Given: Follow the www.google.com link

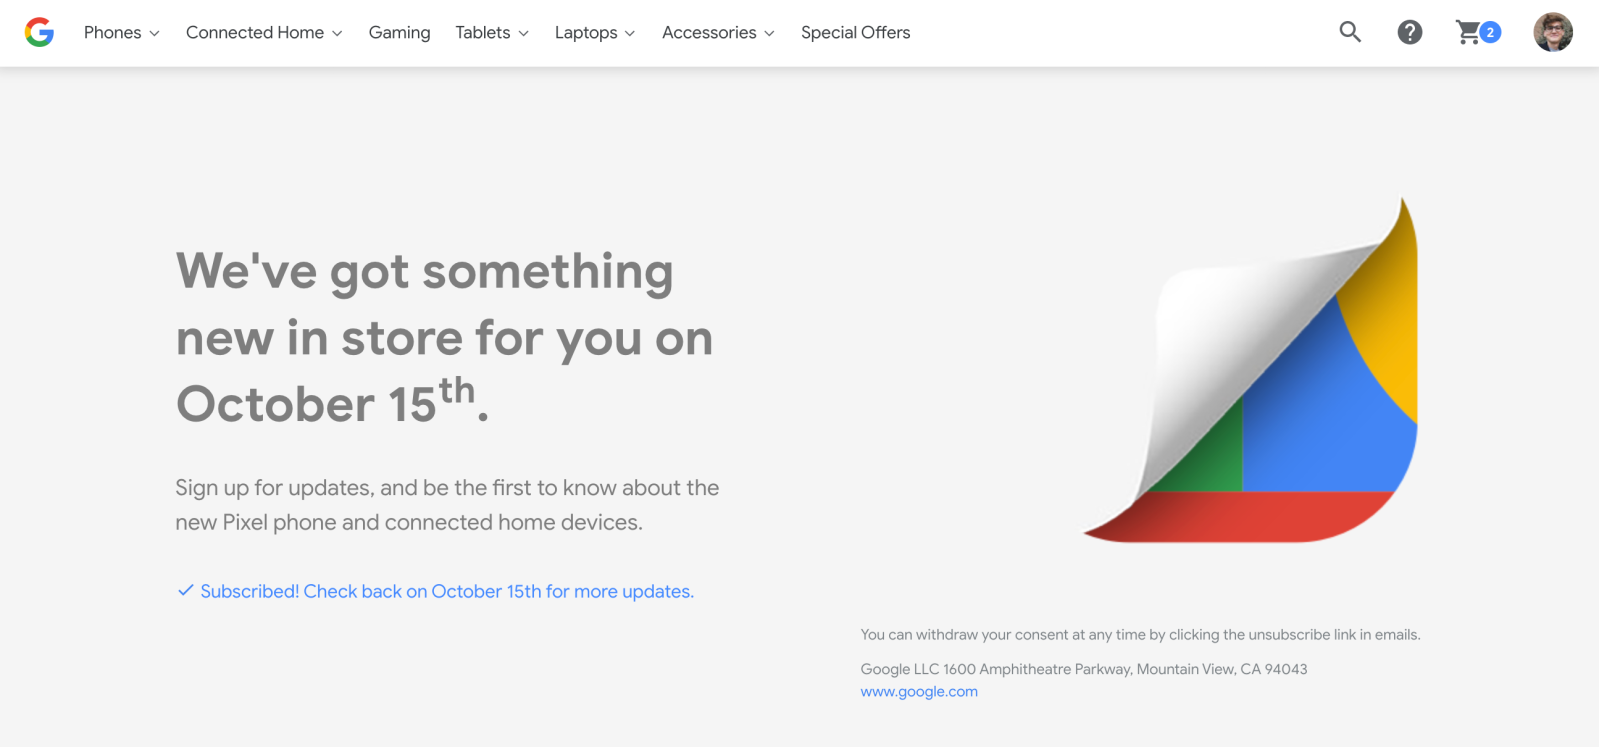Looking at the screenshot, I should 919,692.
